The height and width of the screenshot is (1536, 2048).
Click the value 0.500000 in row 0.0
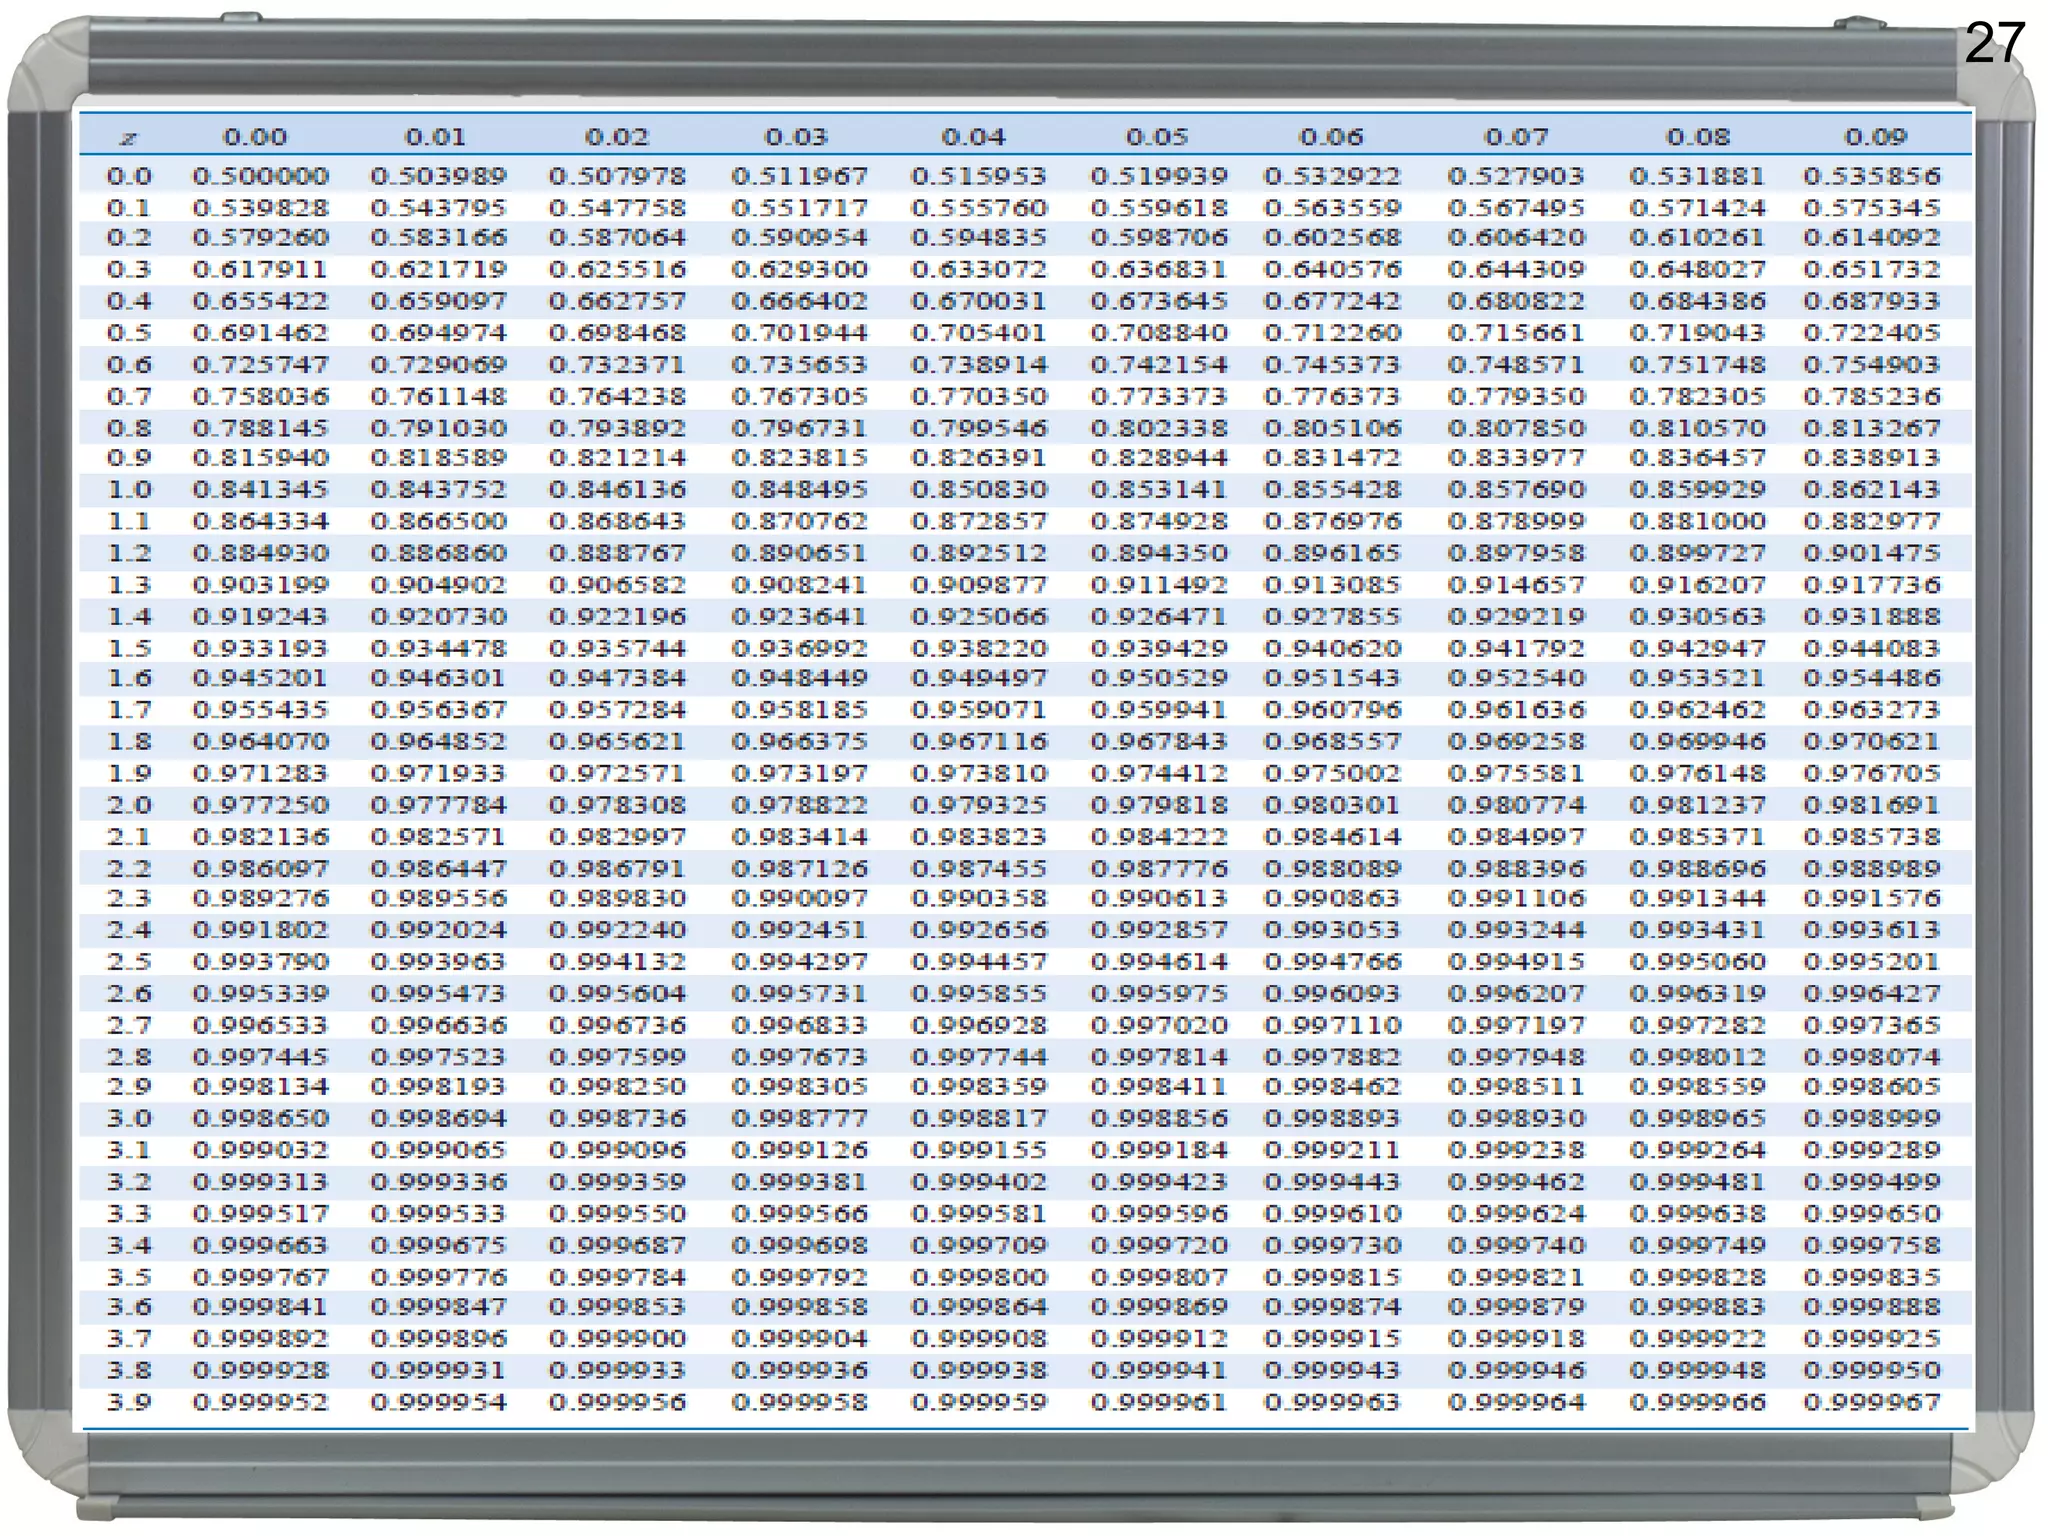(261, 177)
